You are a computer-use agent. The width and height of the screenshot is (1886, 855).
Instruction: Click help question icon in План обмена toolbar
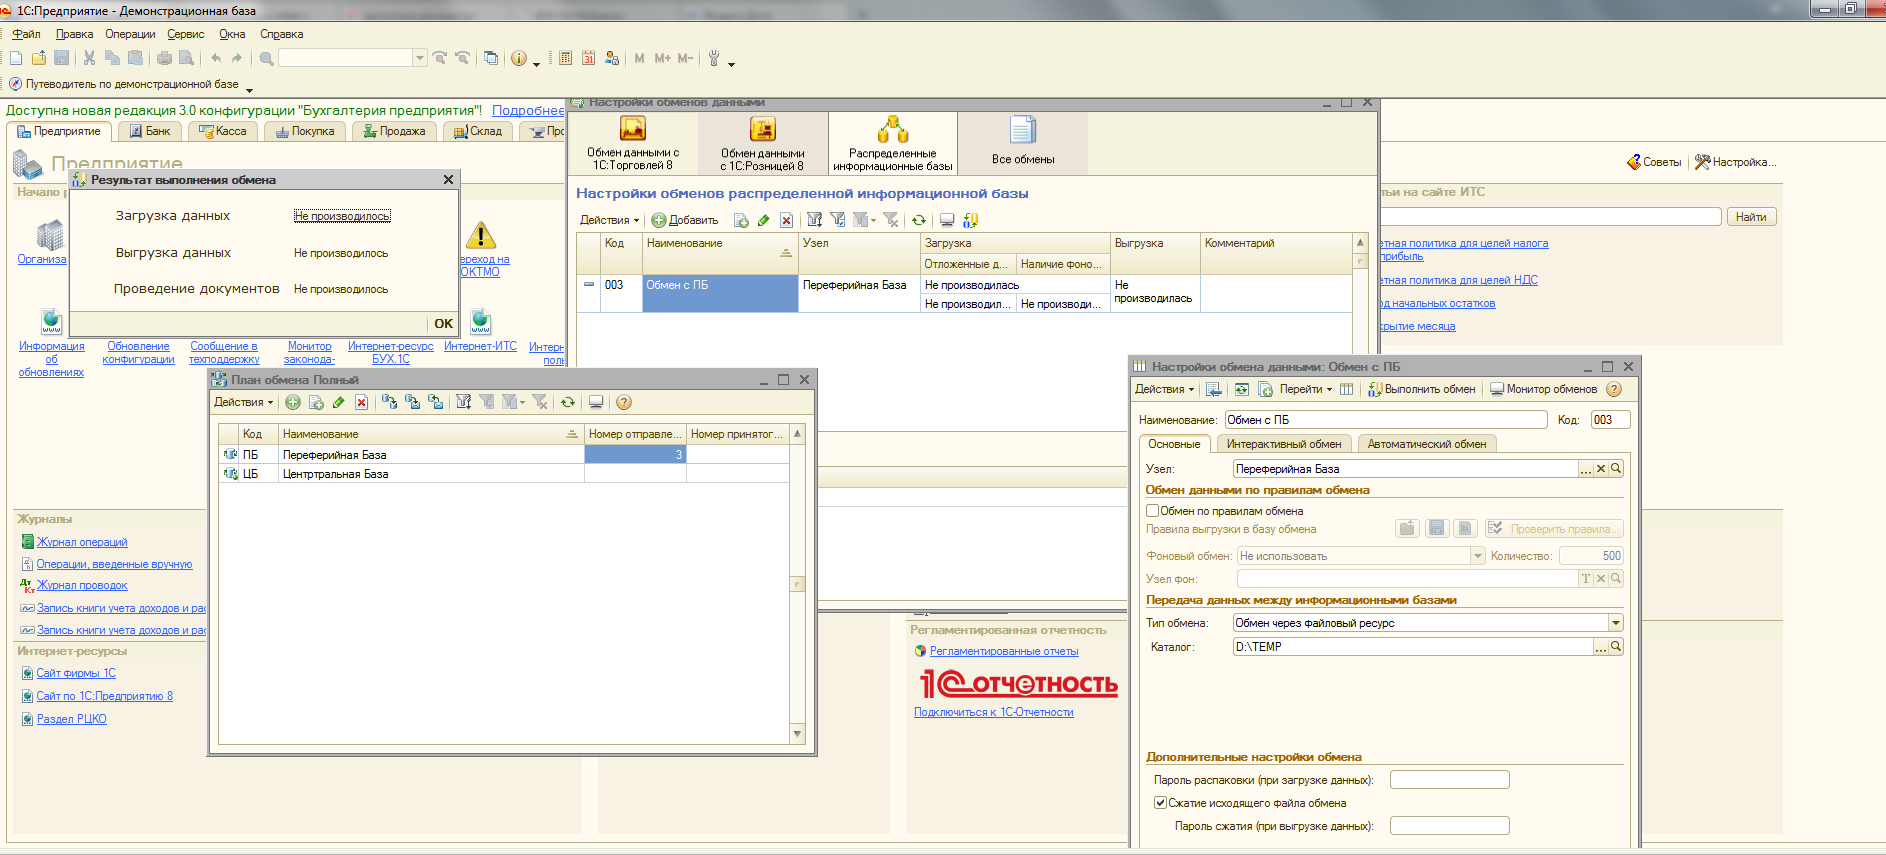tap(624, 402)
